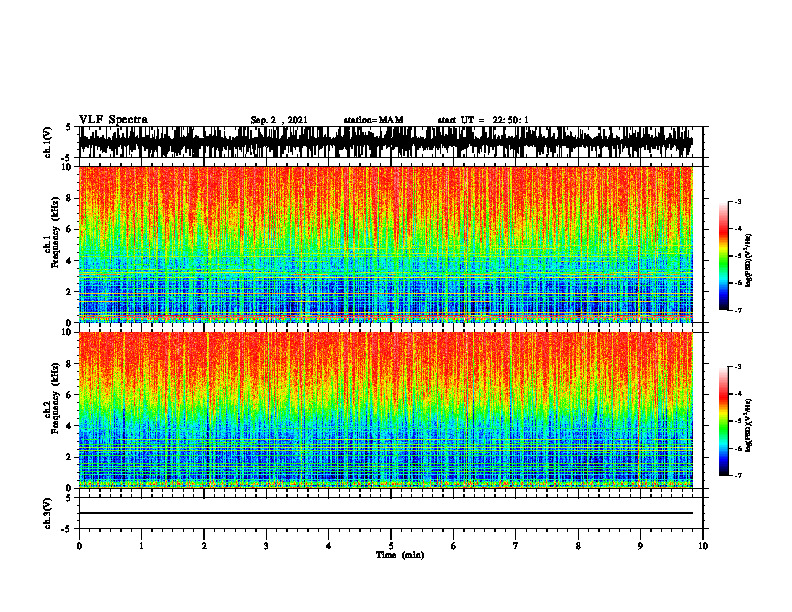792x612 pixels.
Task: Select the "start UT = 22:50: 1" text
Action: [483, 120]
